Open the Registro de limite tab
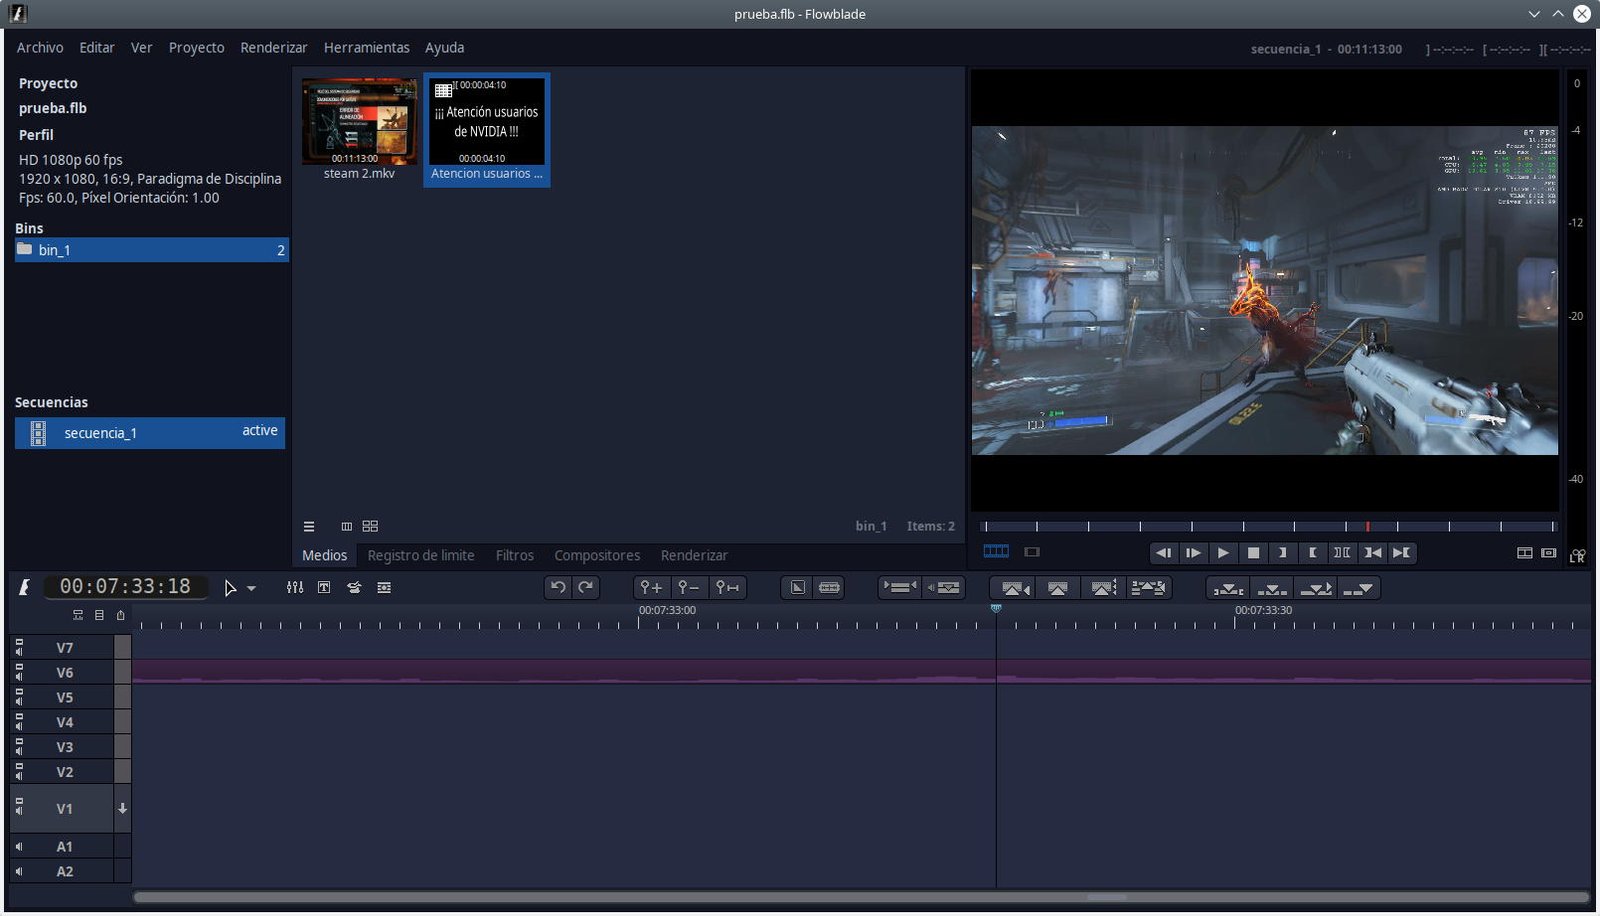1600x916 pixels. point(421,555)
